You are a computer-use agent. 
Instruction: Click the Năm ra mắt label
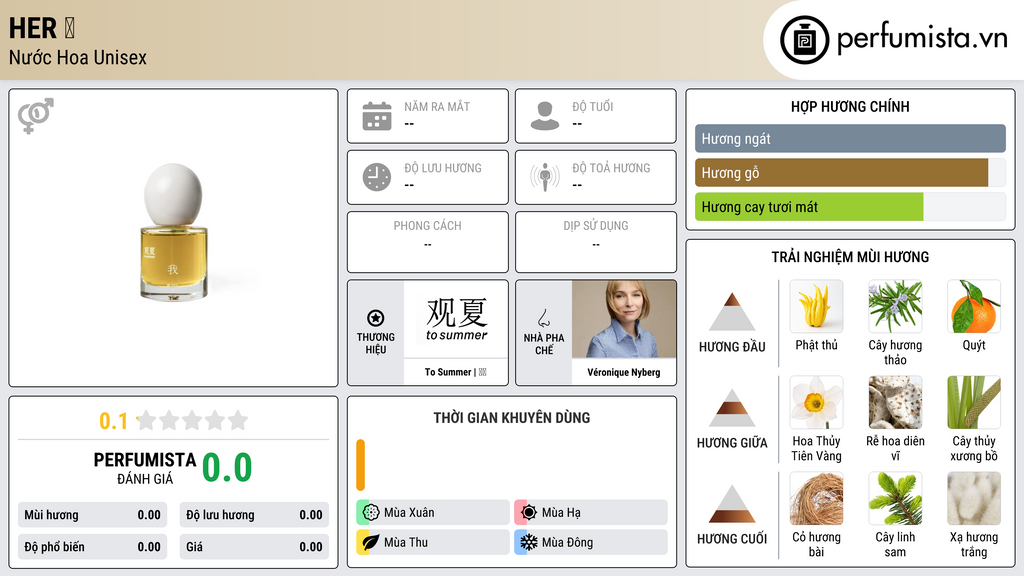[437, 106]
